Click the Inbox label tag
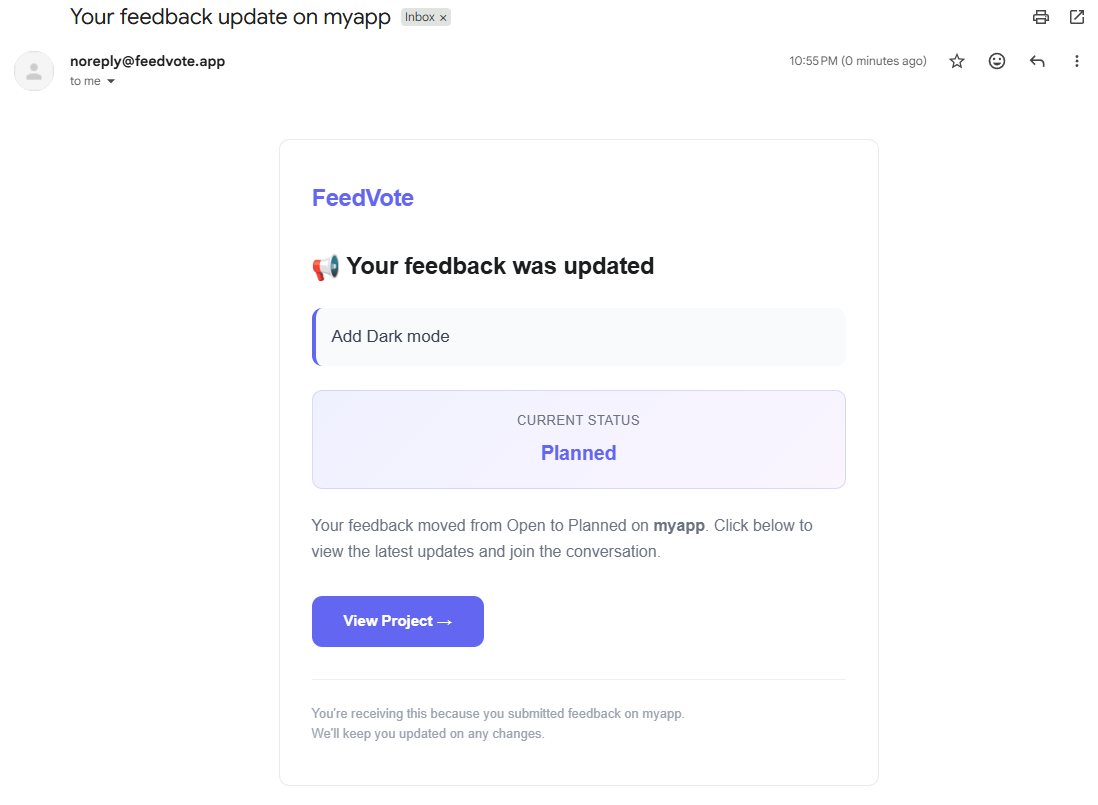This screenshot has height=805, width=1098. 420,18
